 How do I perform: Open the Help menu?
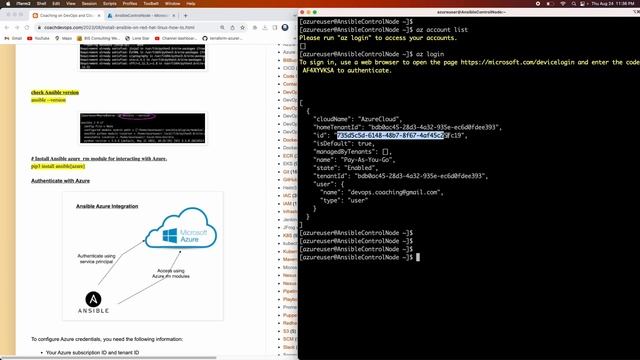[x=191, y=3]
